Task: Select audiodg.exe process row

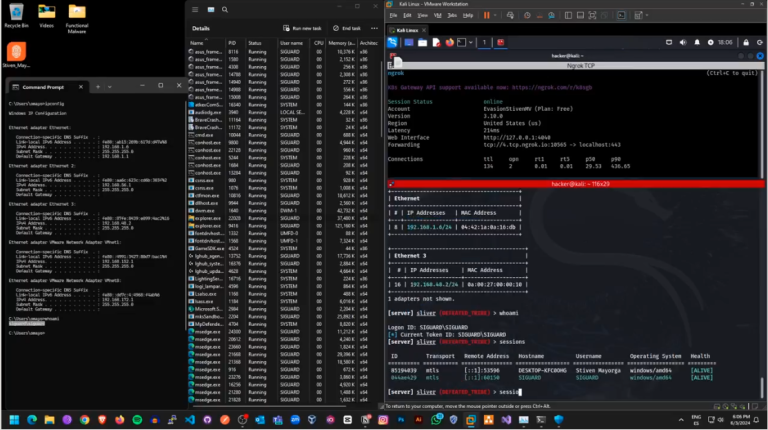Action: click(x=284, y=112)
